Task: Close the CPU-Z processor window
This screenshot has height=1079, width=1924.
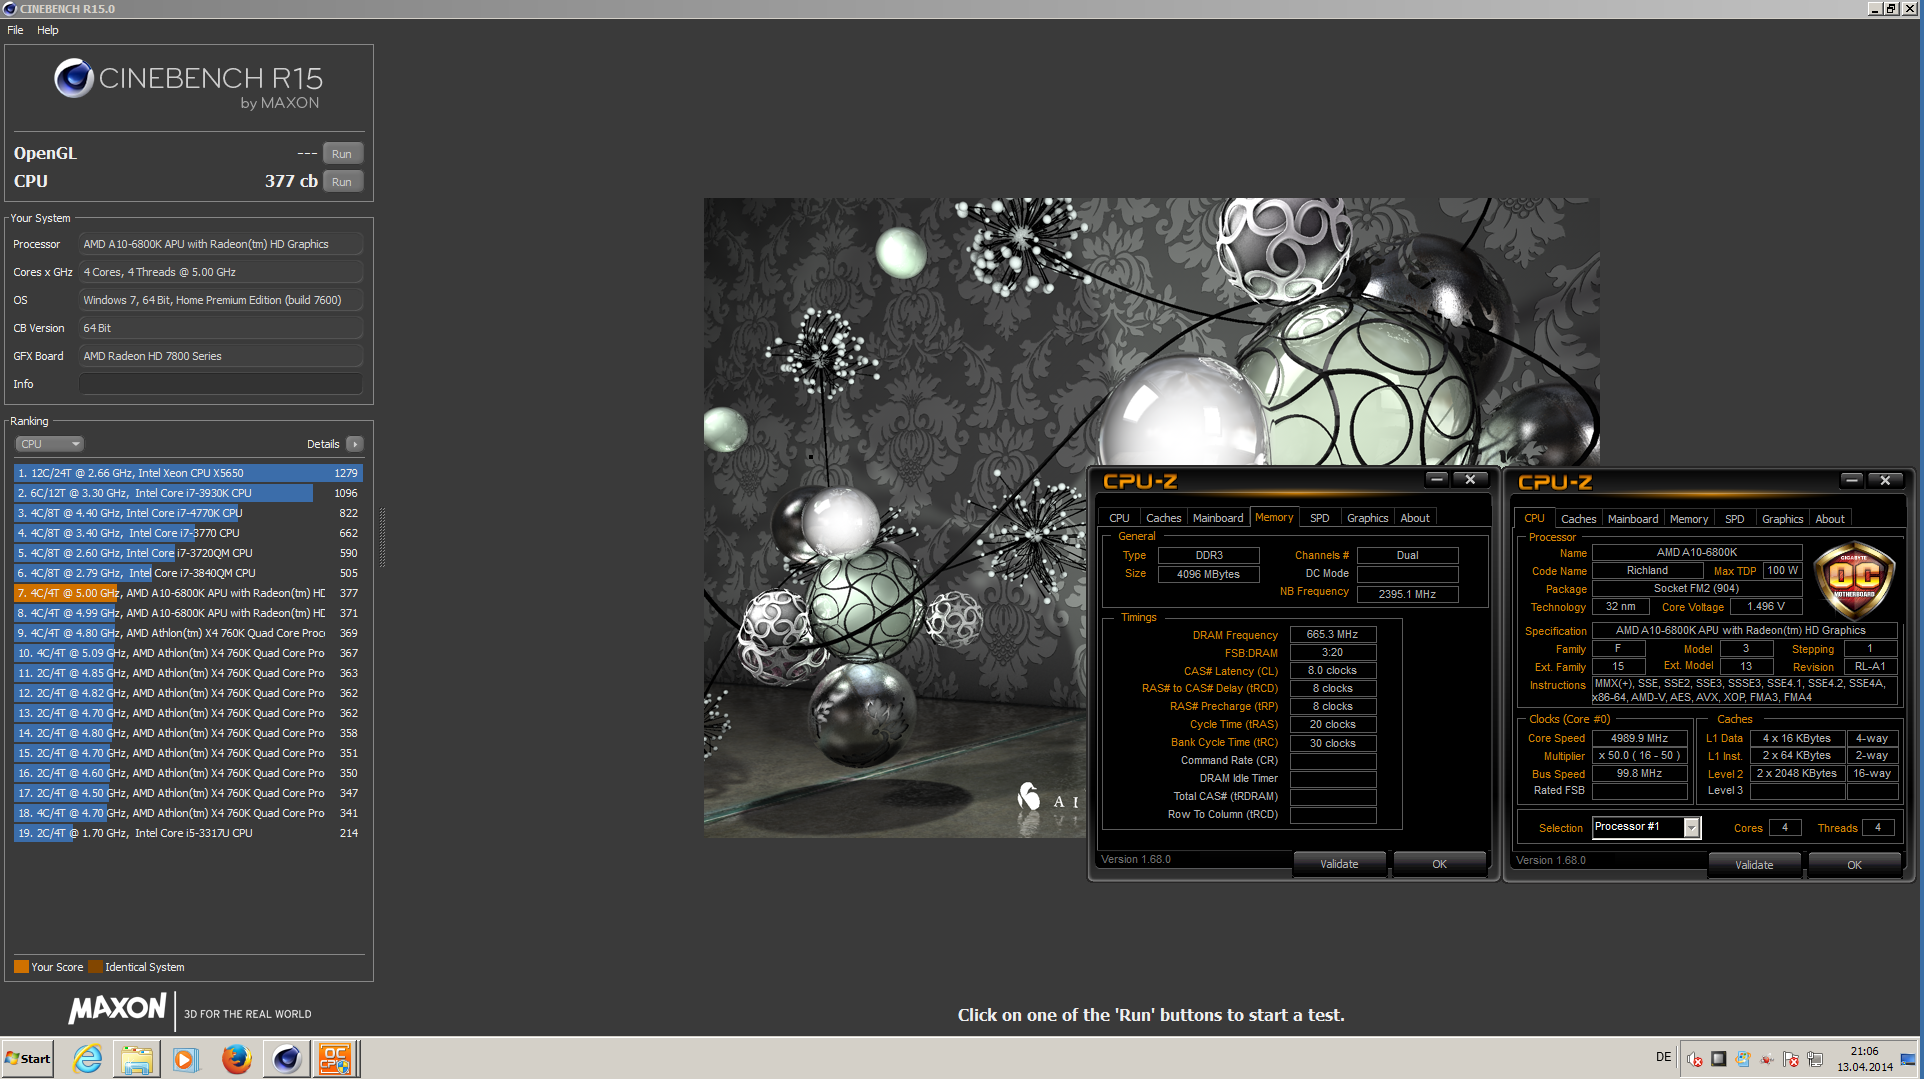Action: (x=1885, y=481)
